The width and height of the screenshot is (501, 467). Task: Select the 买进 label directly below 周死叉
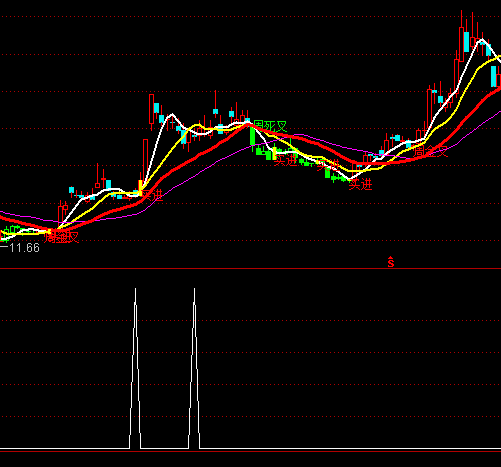[x=285, y=161]
